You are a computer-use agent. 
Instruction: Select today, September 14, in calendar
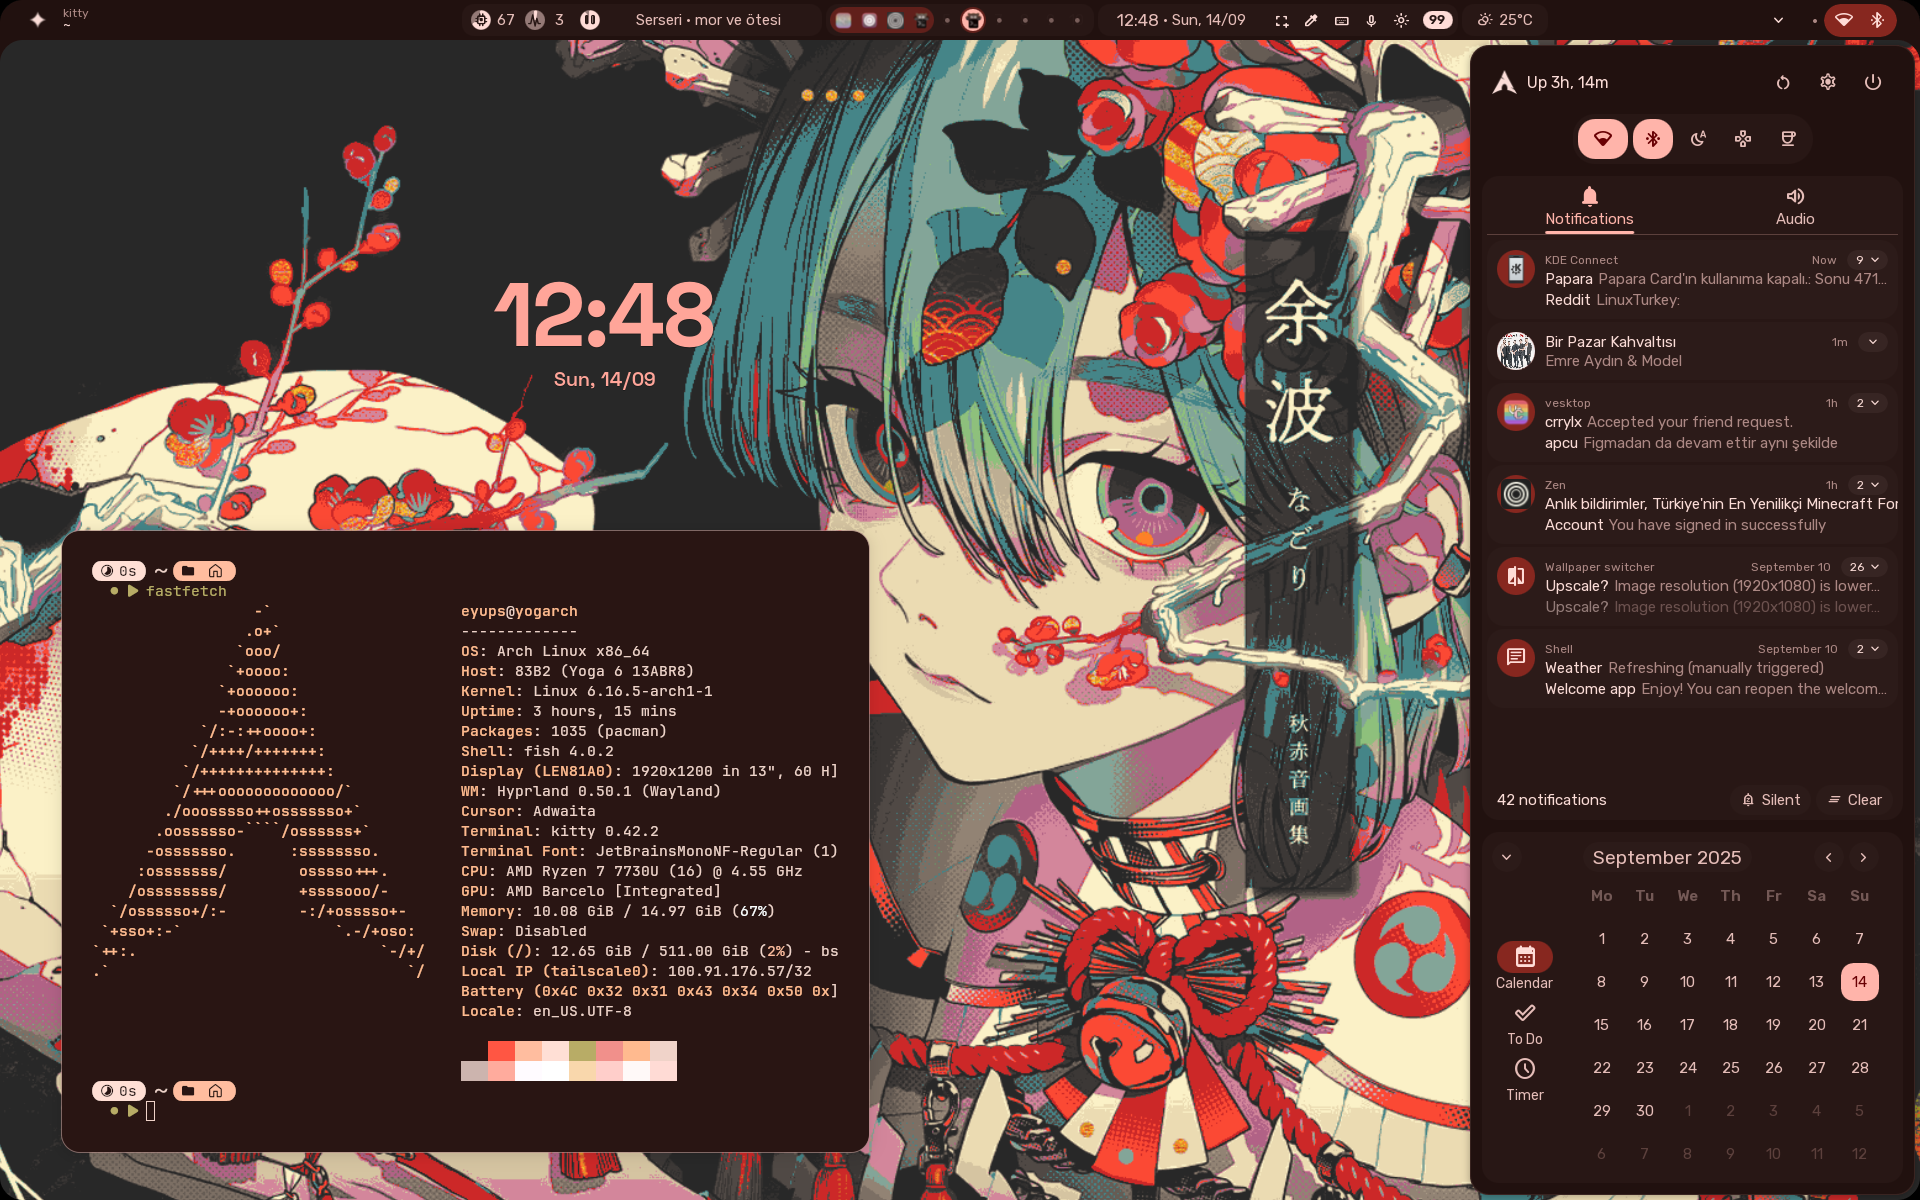coord(1859,982)
